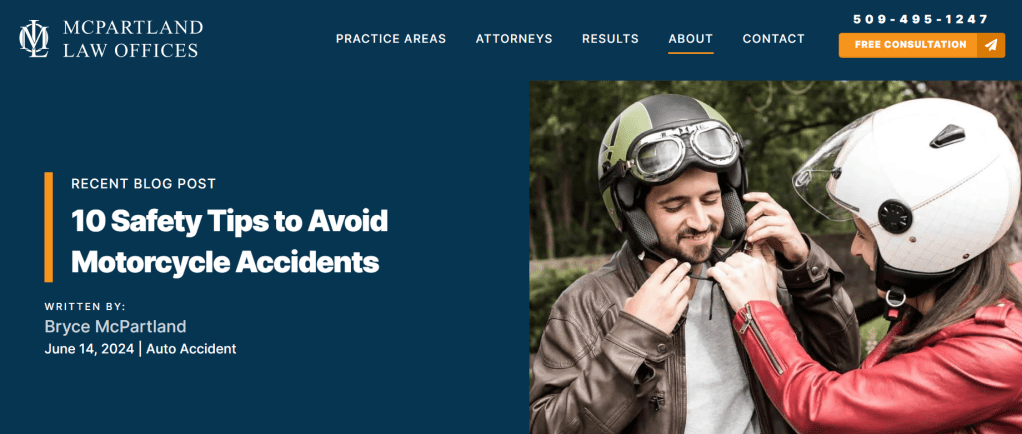The height and width of the screenshot is (434, 1022).
Task: Click the McPartland Law Offices wordmark
Action: pyautogui.click(x=133, y=38)
